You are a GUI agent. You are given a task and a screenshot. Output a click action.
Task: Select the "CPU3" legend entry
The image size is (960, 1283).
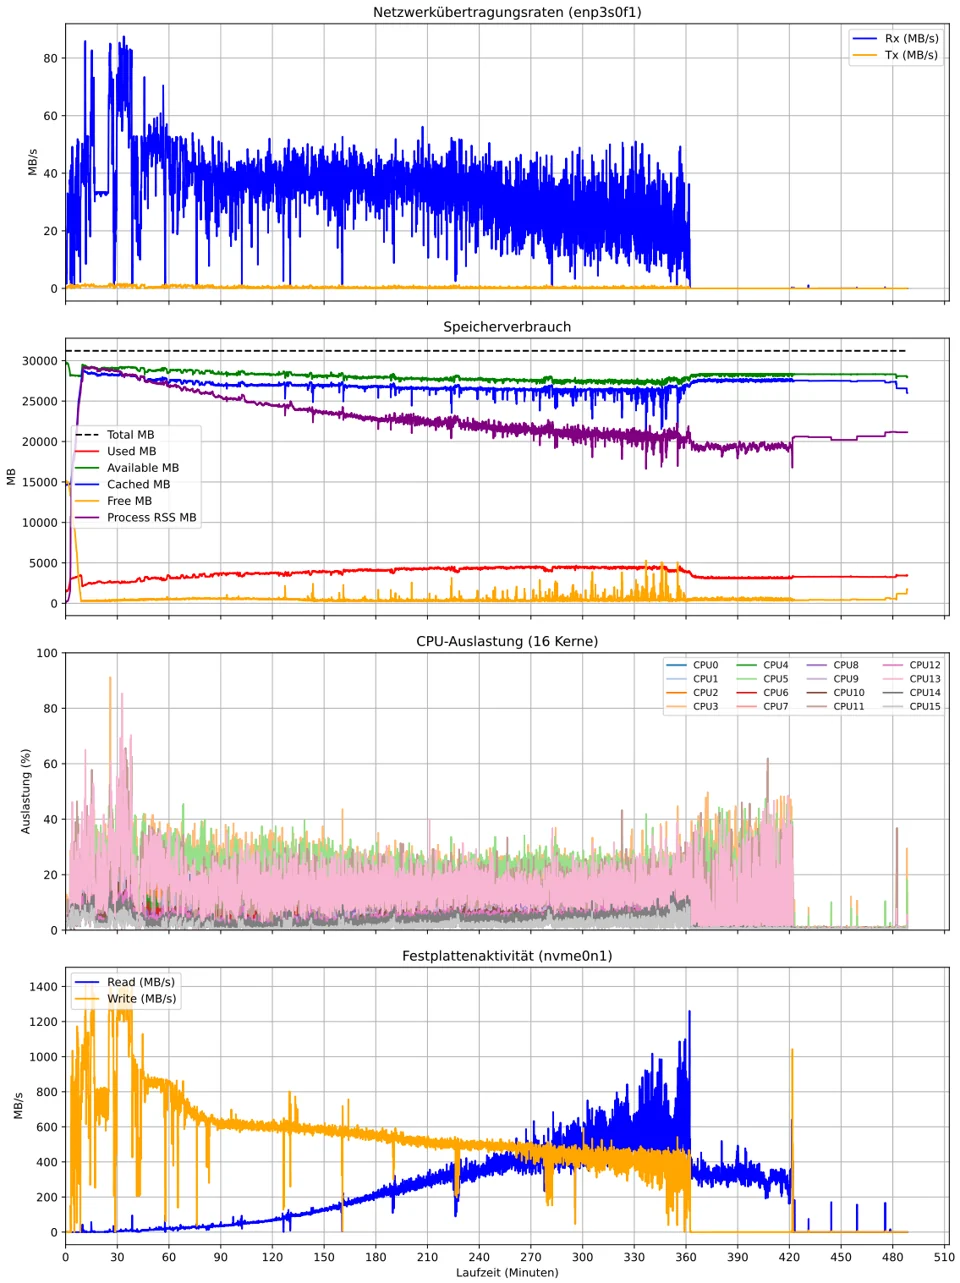point(692,707)
